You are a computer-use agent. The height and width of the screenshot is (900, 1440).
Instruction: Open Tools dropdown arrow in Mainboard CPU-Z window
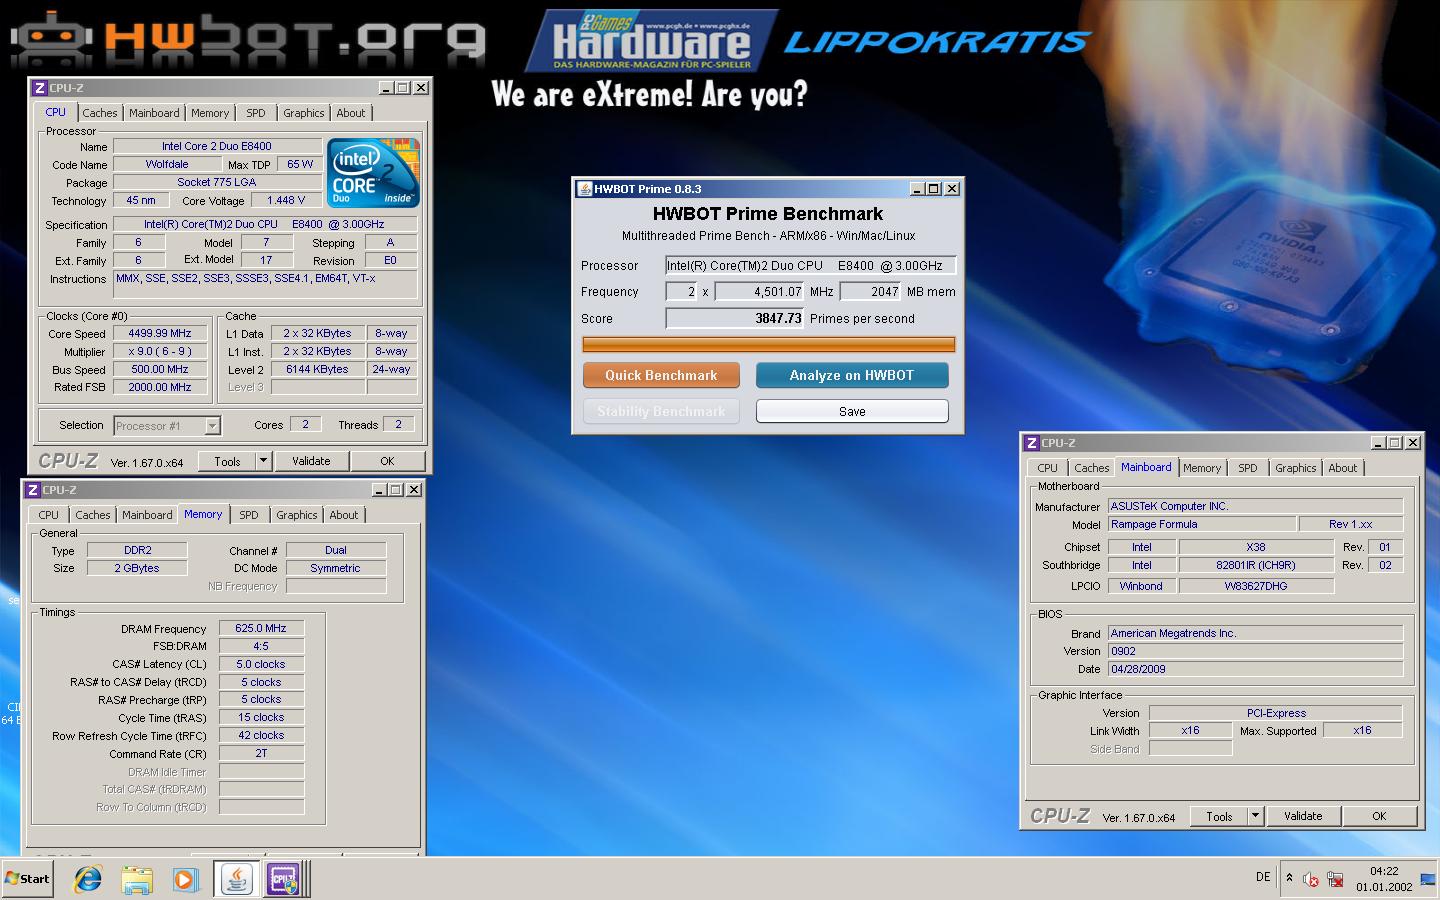pyautogui.click(x=1255, y=816)
